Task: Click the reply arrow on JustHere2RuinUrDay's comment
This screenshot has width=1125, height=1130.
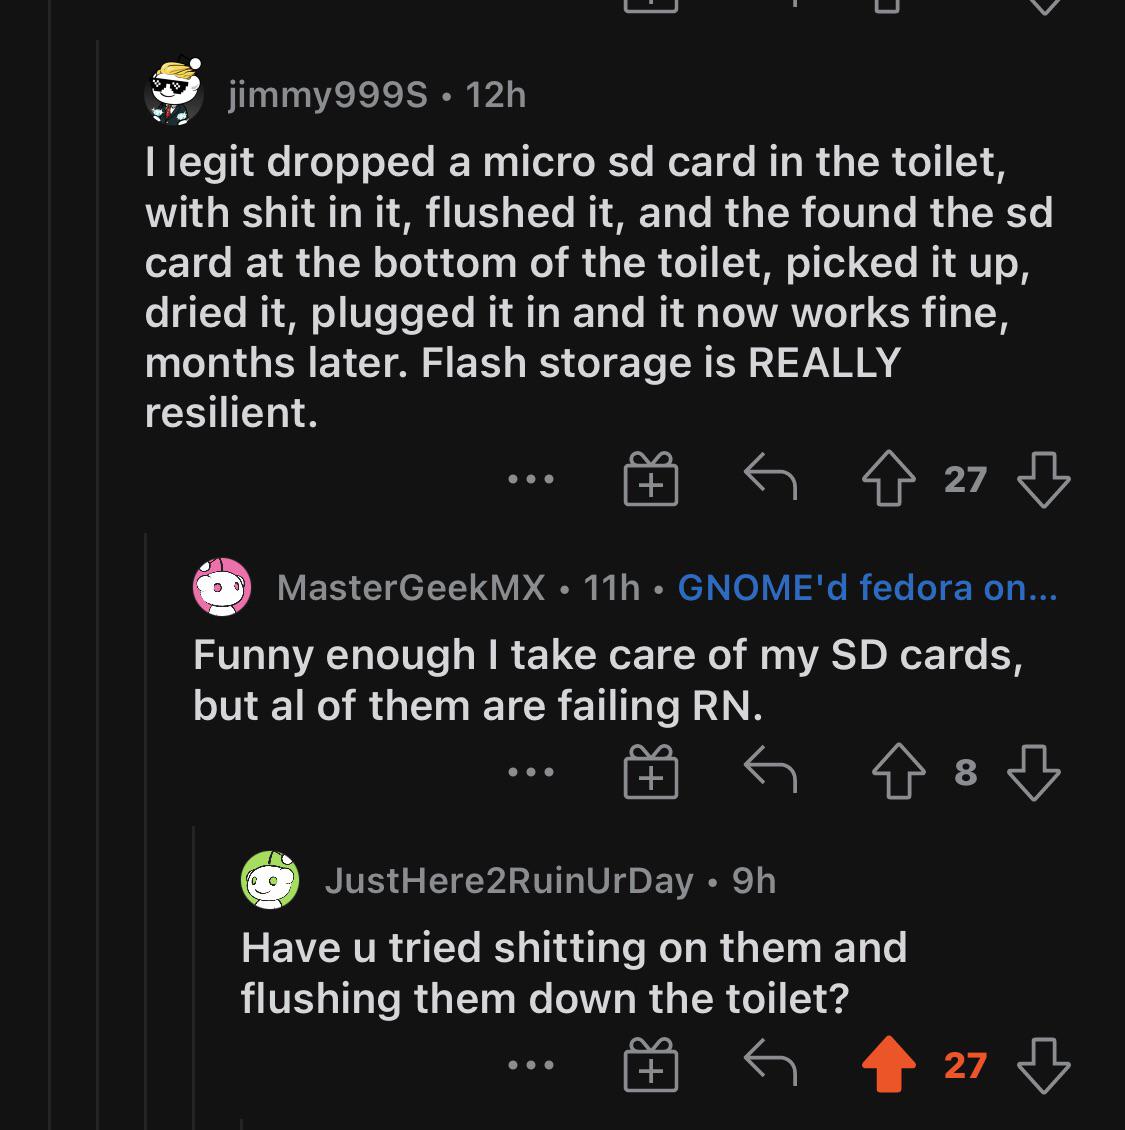Action: point(771,1066)
